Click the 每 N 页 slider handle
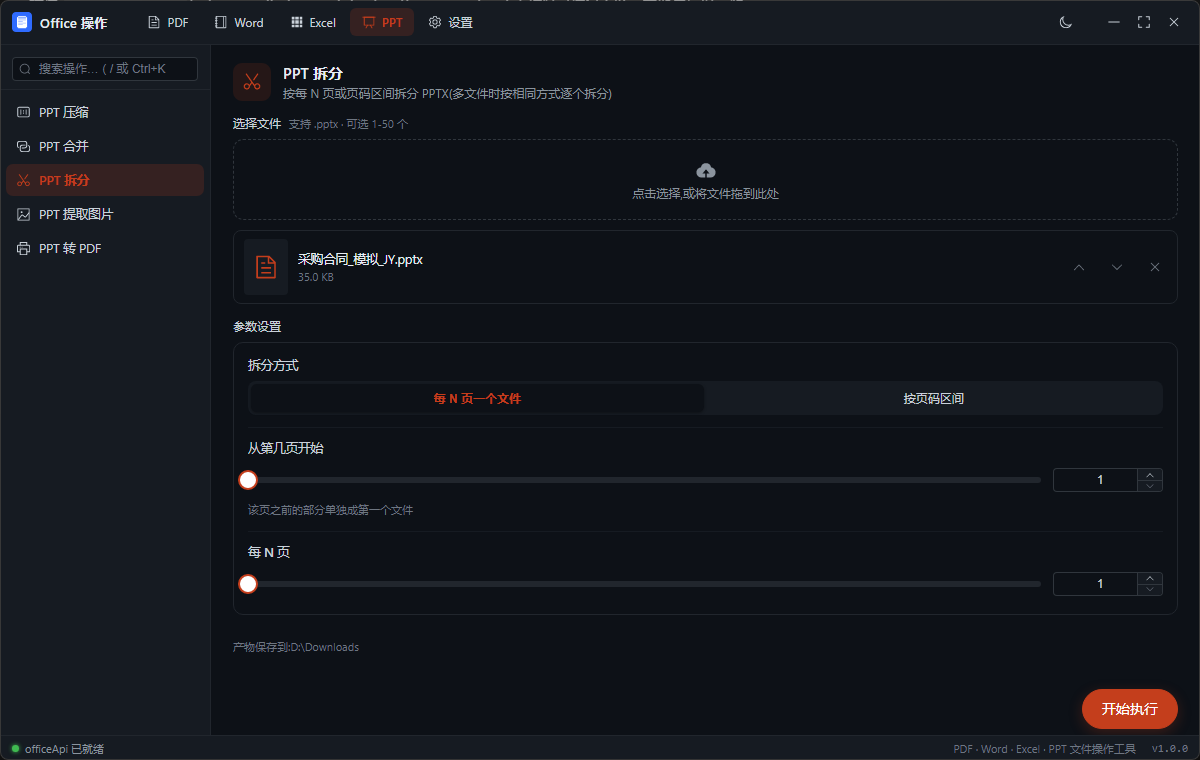The width and height of the screenshot is (1200, 760). point(248,584)
